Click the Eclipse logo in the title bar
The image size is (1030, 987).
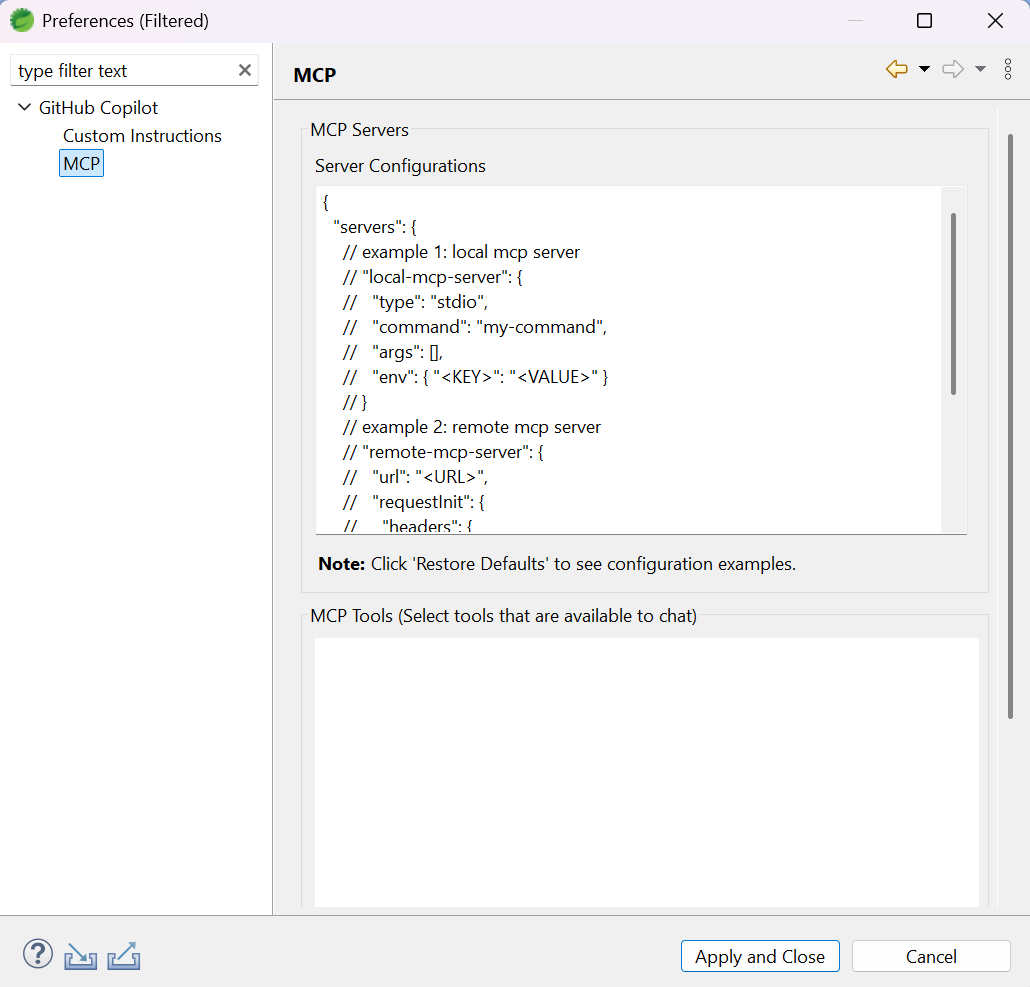pos(21,20)
